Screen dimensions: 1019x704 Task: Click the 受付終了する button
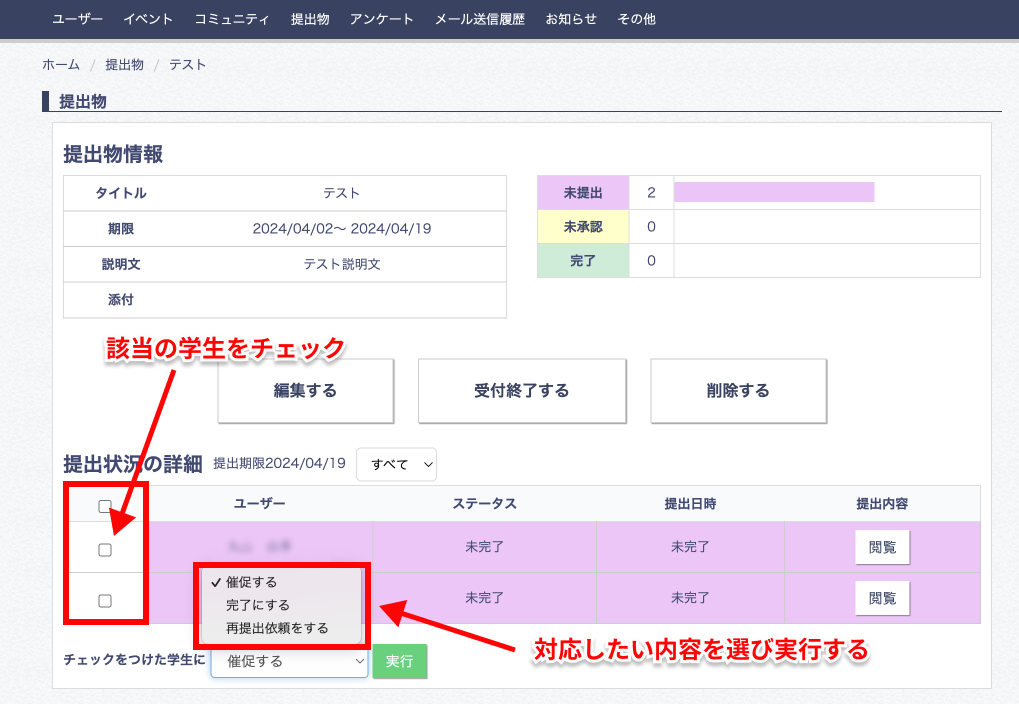click(521, 391)
